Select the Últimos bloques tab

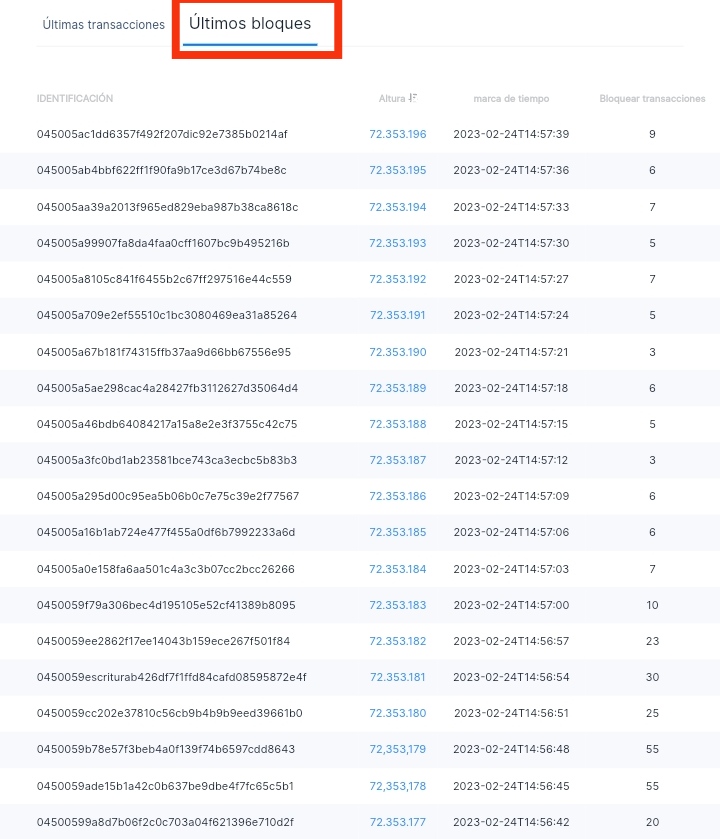pos(250,24)
